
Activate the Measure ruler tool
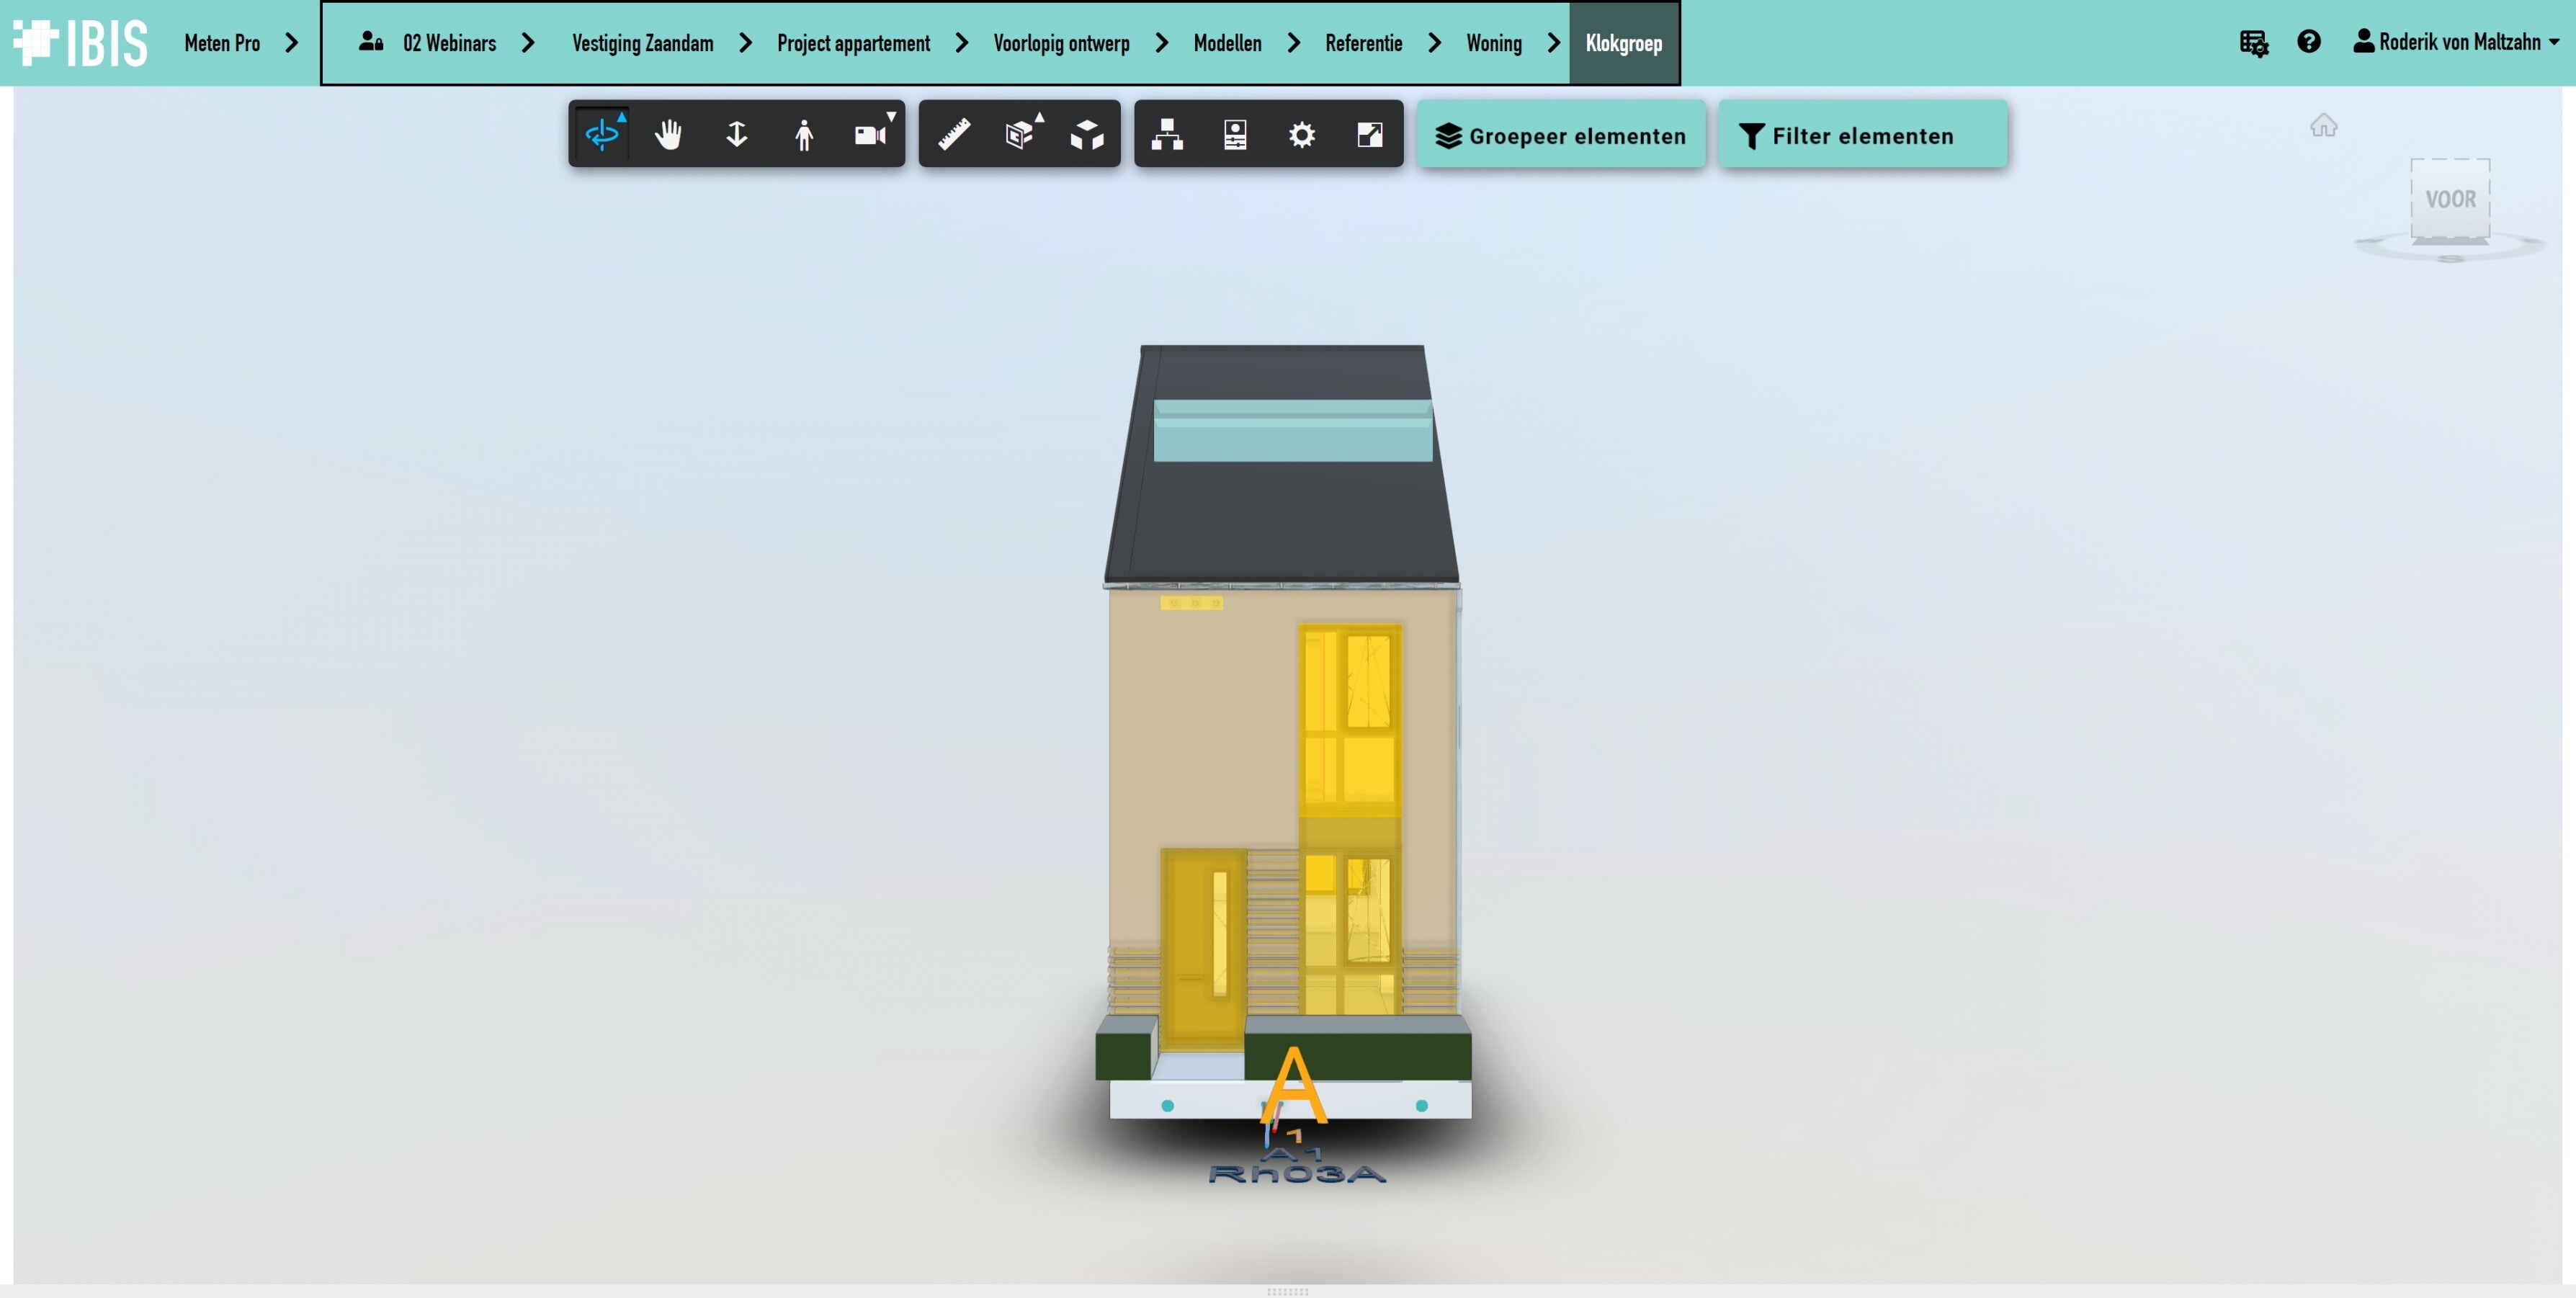pos(954,134)
